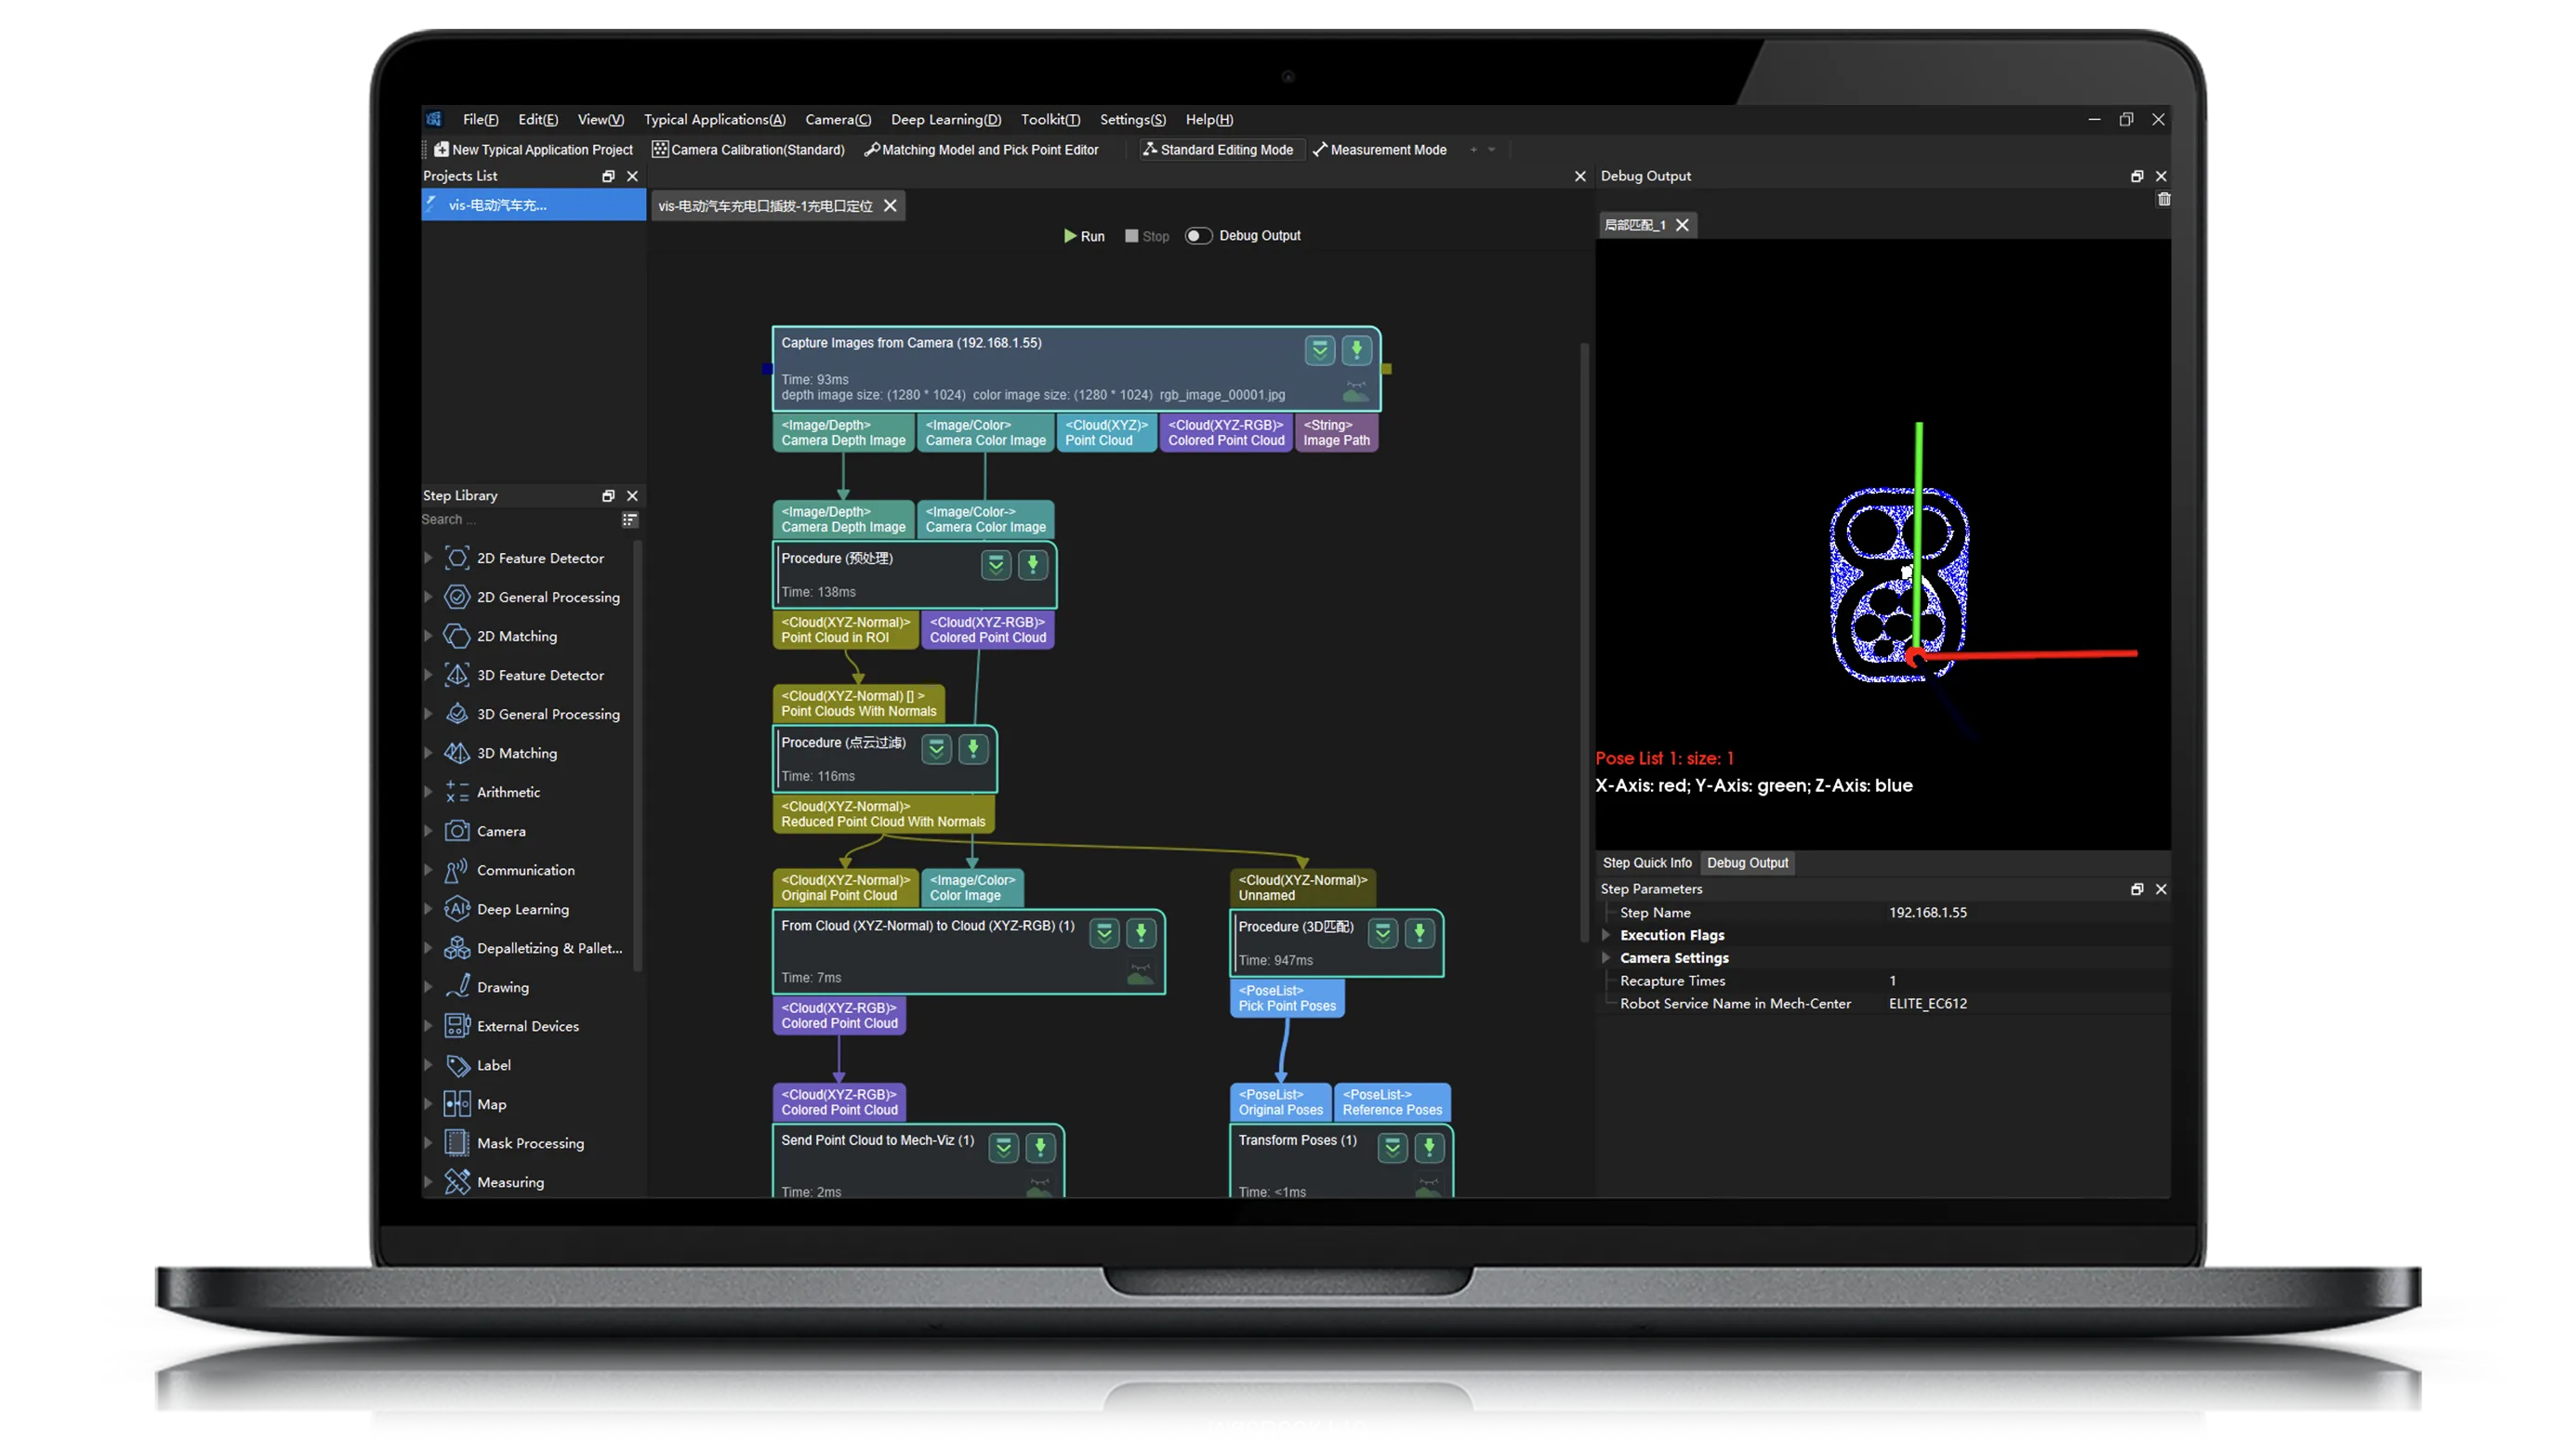Click the 2D Matching icon
The width and height of the screenshot is (2576, 1448).
coord(457,636)
